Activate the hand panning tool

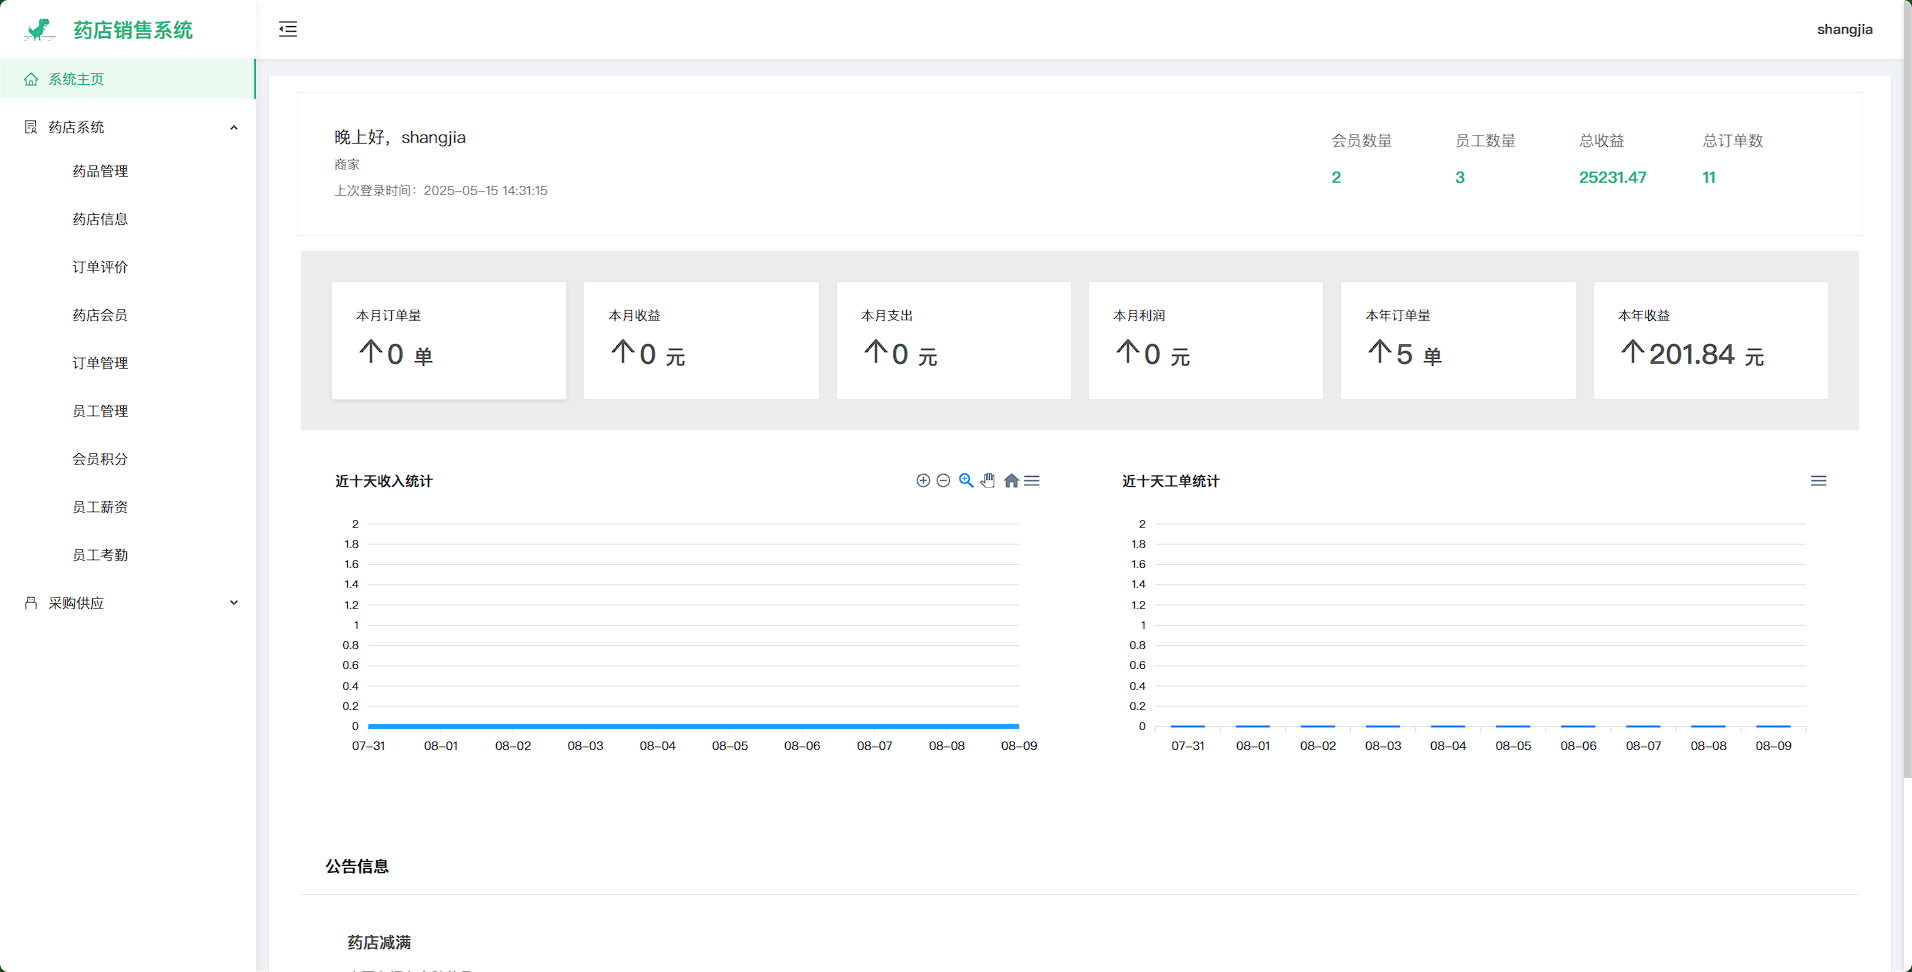(988, 481)
